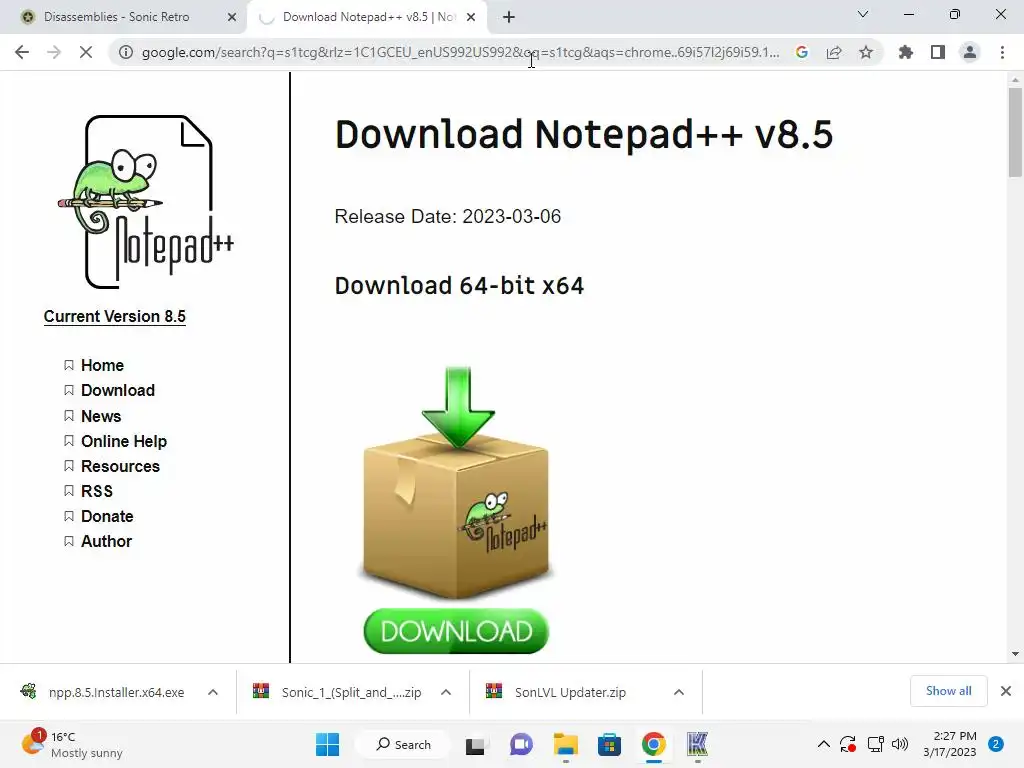Viewport: 1024px width, 768px height.
Task: Open Chrome's three-dot menu
Action: pos(1002,52)
